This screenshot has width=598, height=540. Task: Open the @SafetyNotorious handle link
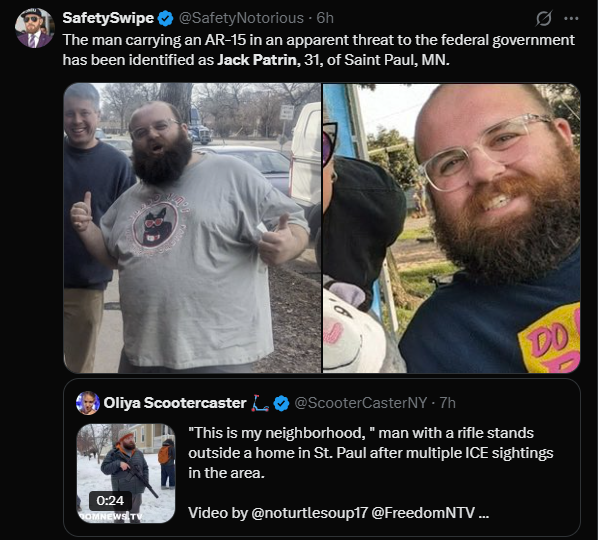tap(241, 18)
